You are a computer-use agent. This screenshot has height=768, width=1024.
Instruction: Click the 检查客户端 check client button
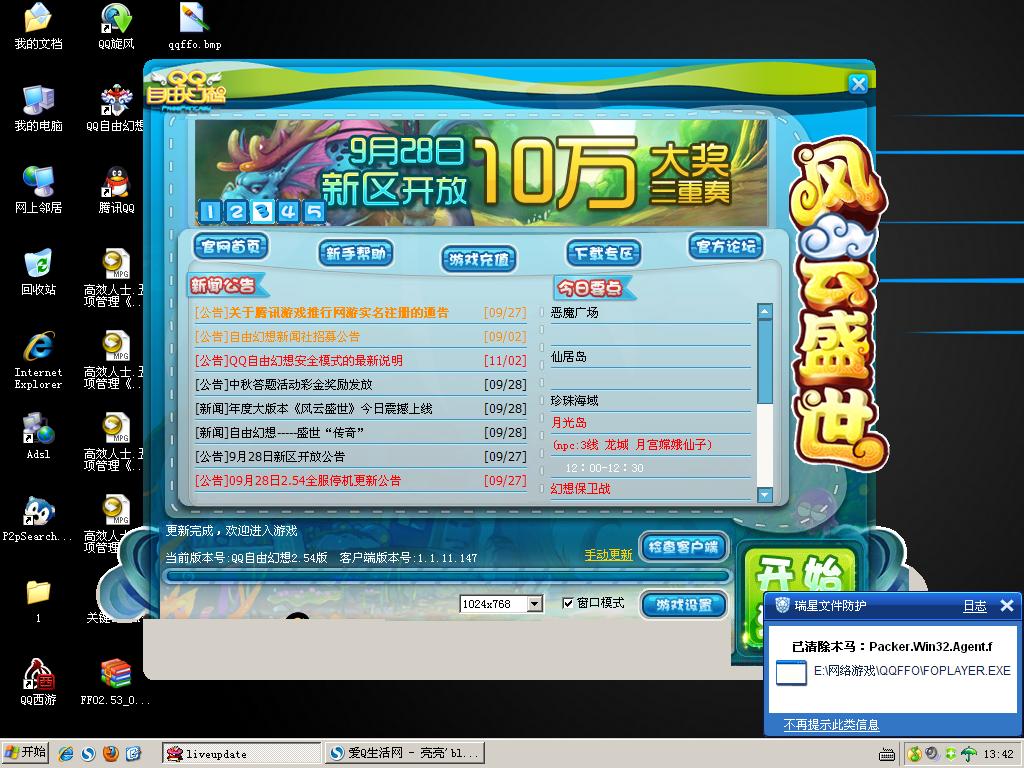pos(683,547)
